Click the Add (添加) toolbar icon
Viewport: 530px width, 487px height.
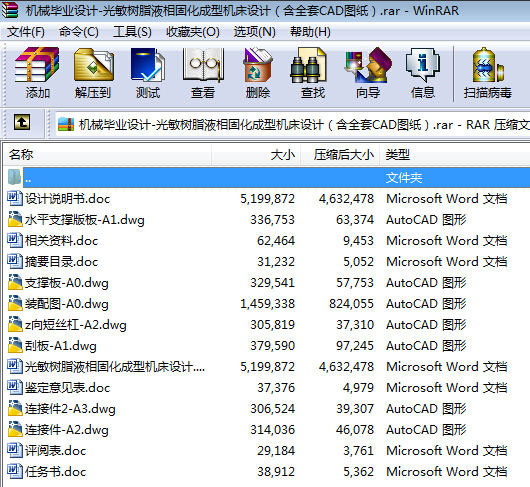(x=37, y=65)
